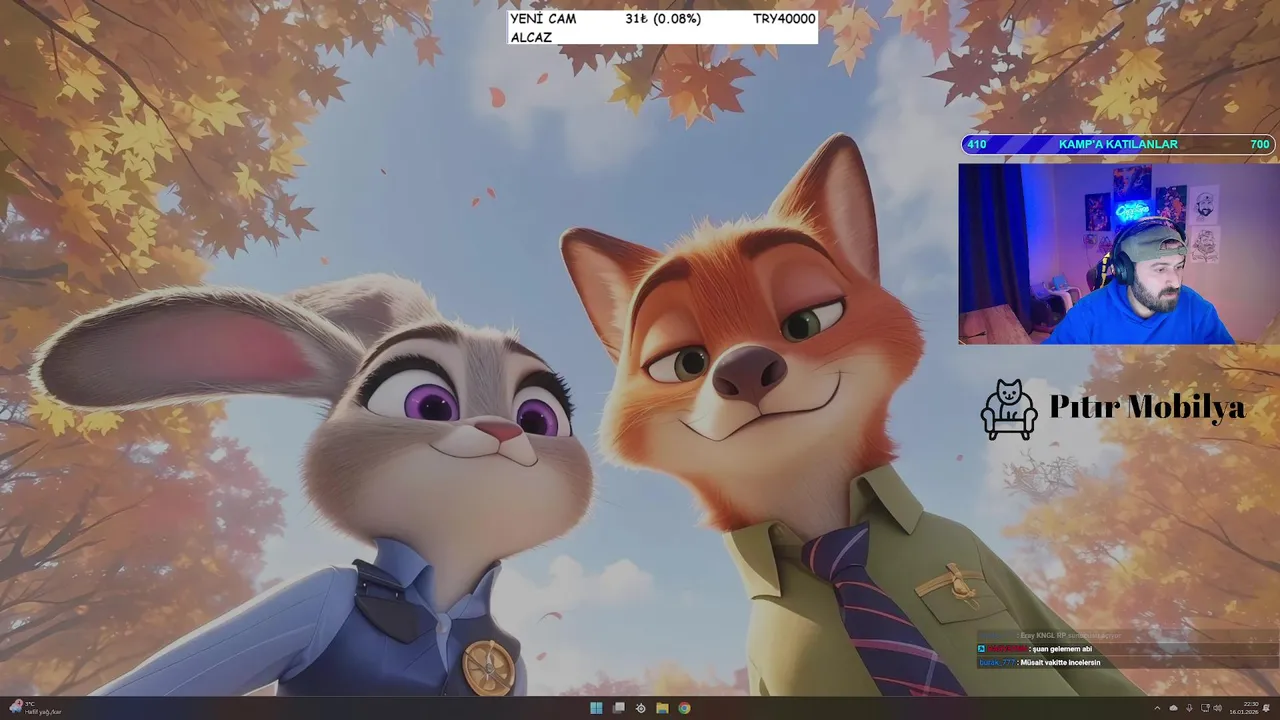Open the weather widget showing 3°C

tap(34, 708)
